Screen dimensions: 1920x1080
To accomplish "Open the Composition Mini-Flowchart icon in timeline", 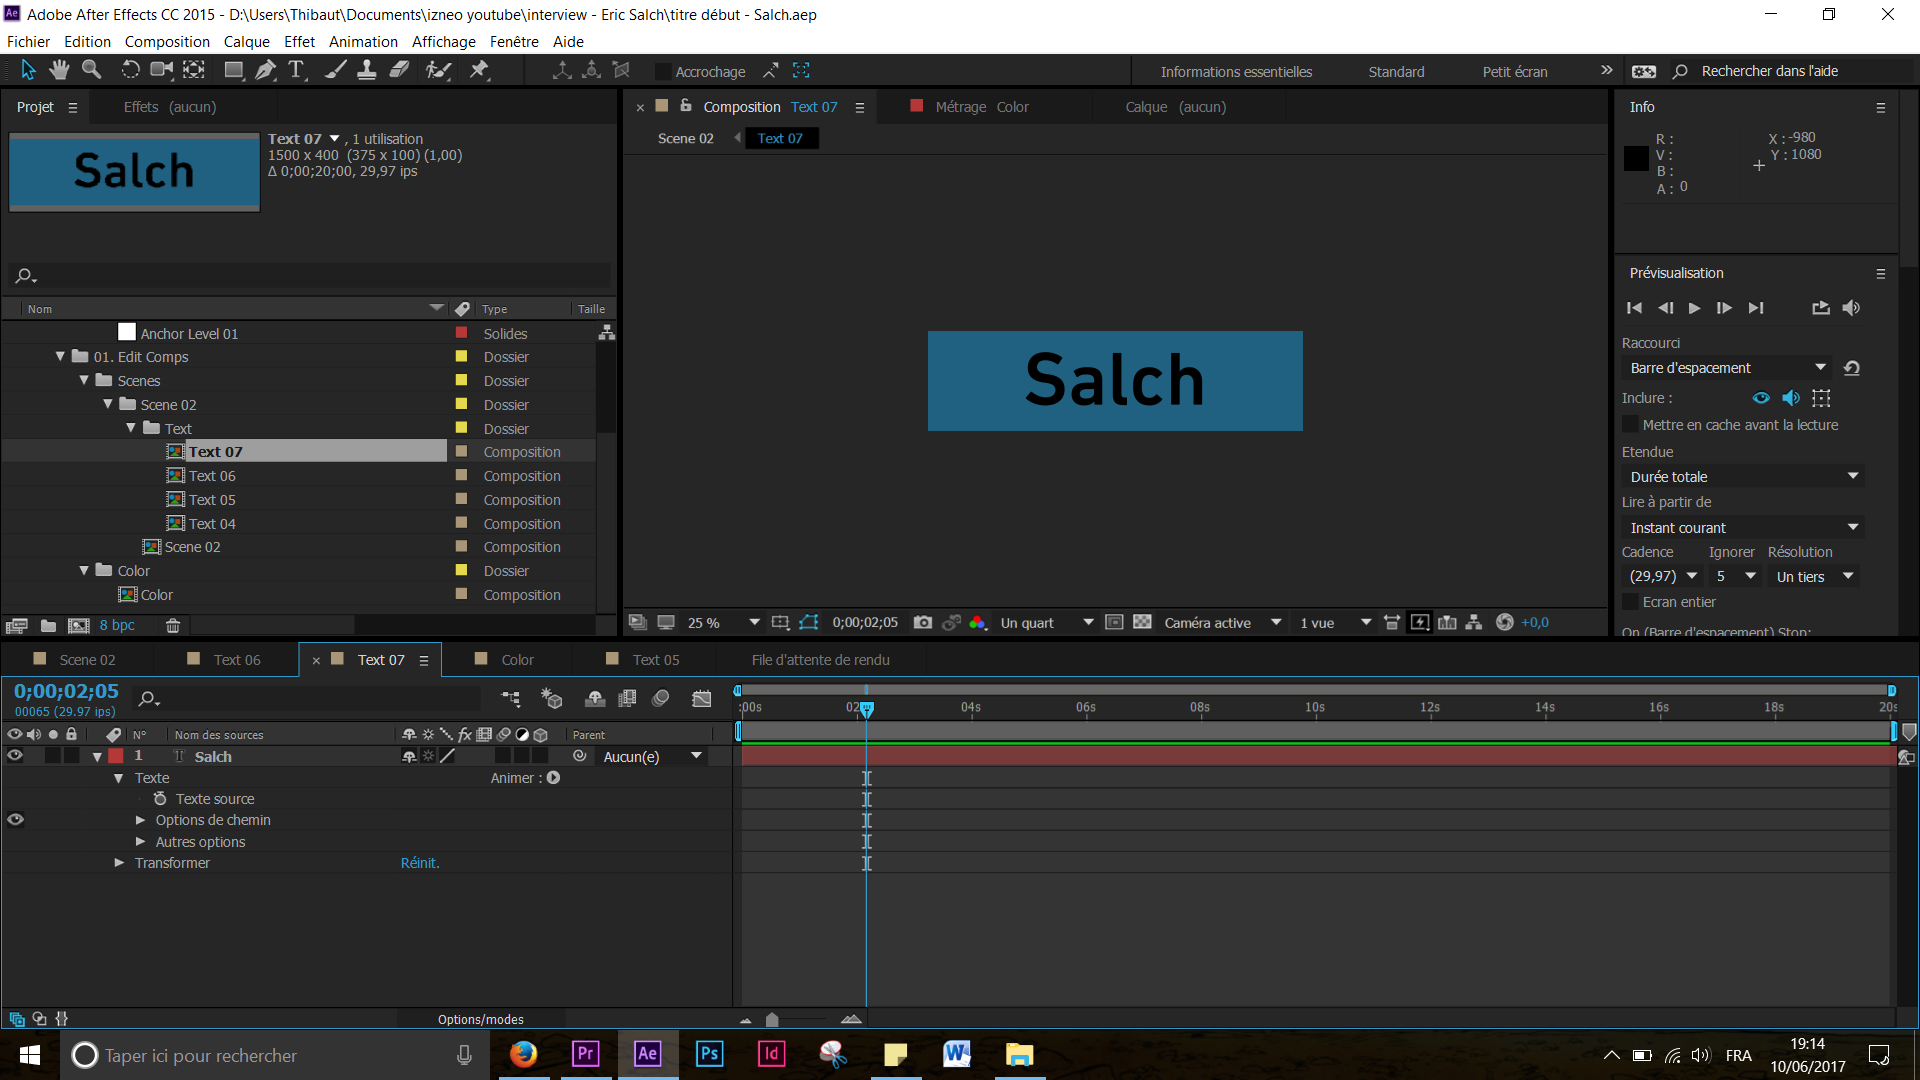I will 511,699.
